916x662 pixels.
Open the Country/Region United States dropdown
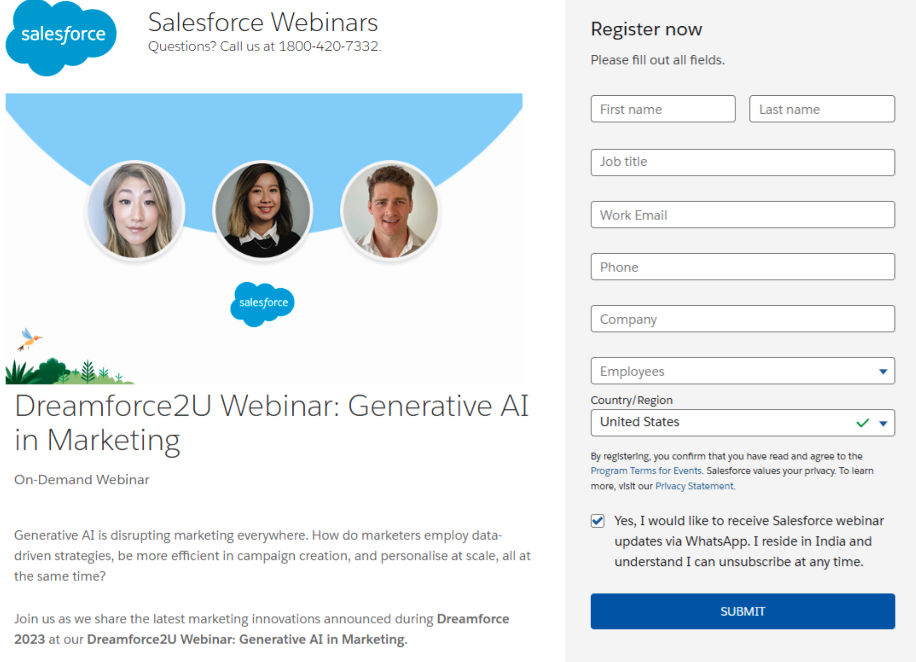pyautogui.click(x=742, y=422)
